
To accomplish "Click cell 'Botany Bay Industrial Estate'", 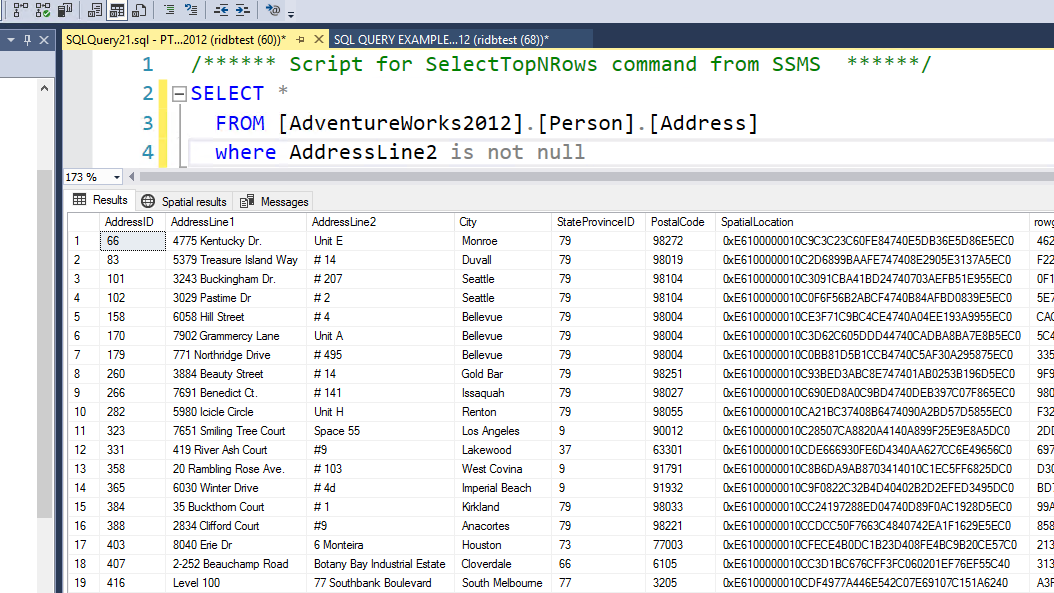I will [380, 564].
